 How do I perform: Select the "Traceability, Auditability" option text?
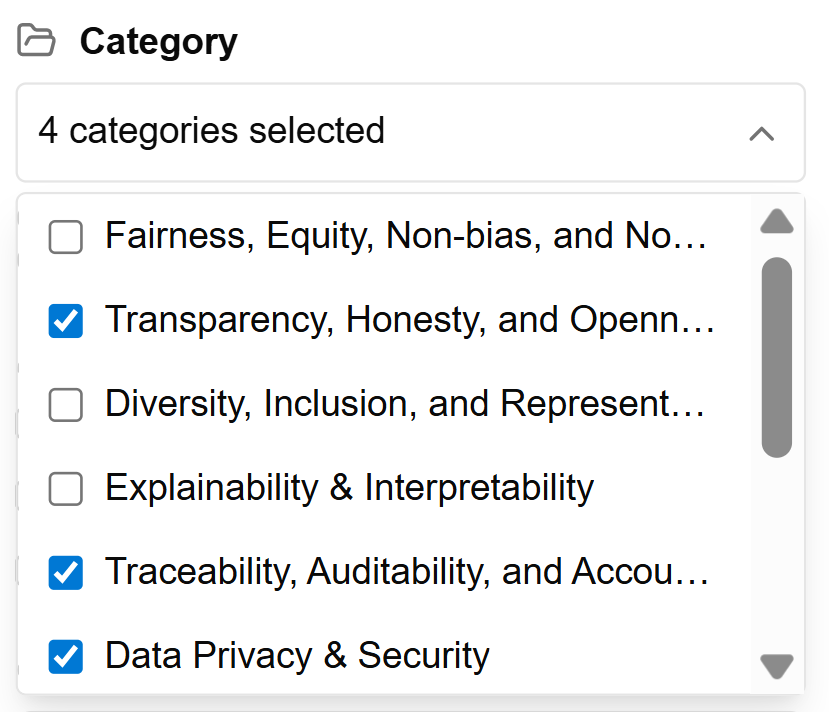(x=407, y=571)
